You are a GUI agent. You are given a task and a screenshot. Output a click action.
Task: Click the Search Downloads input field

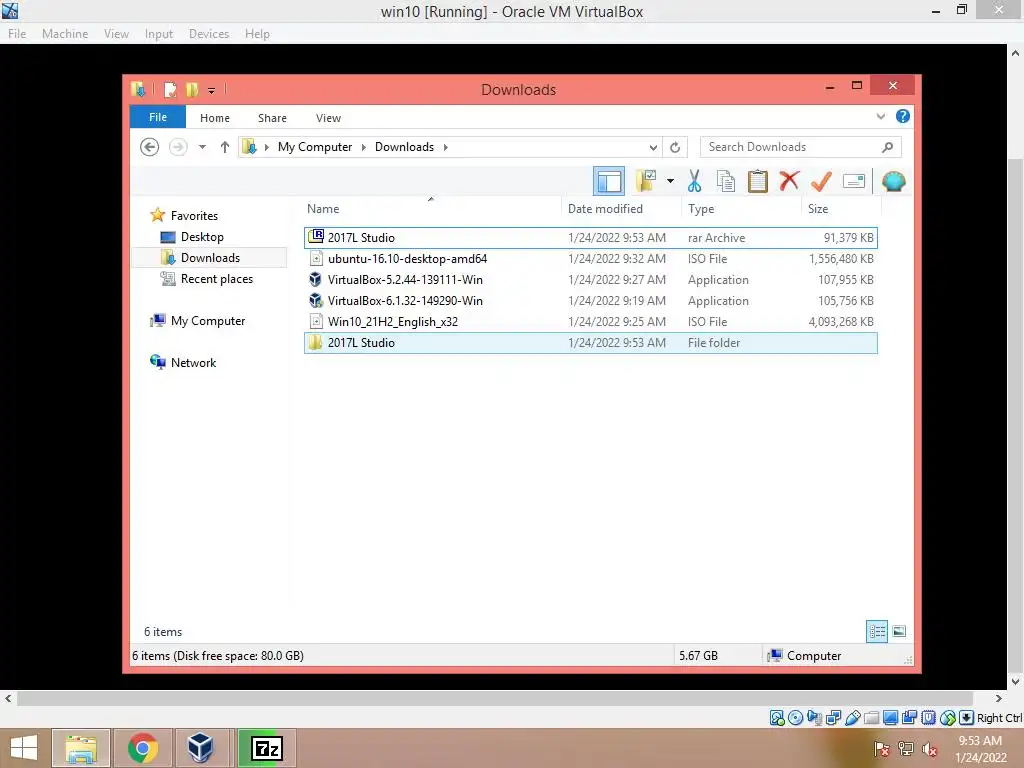(801, 147)
